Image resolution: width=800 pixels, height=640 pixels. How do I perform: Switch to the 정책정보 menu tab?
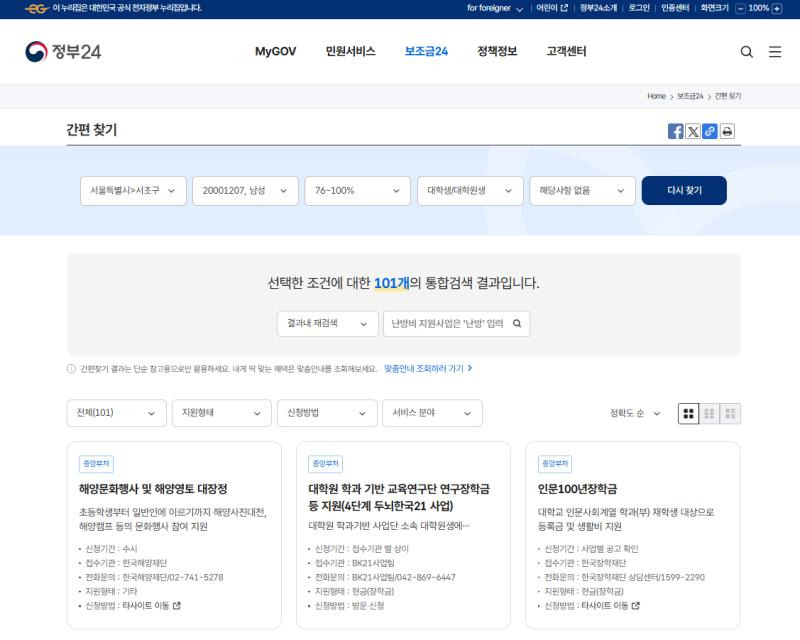496,50
